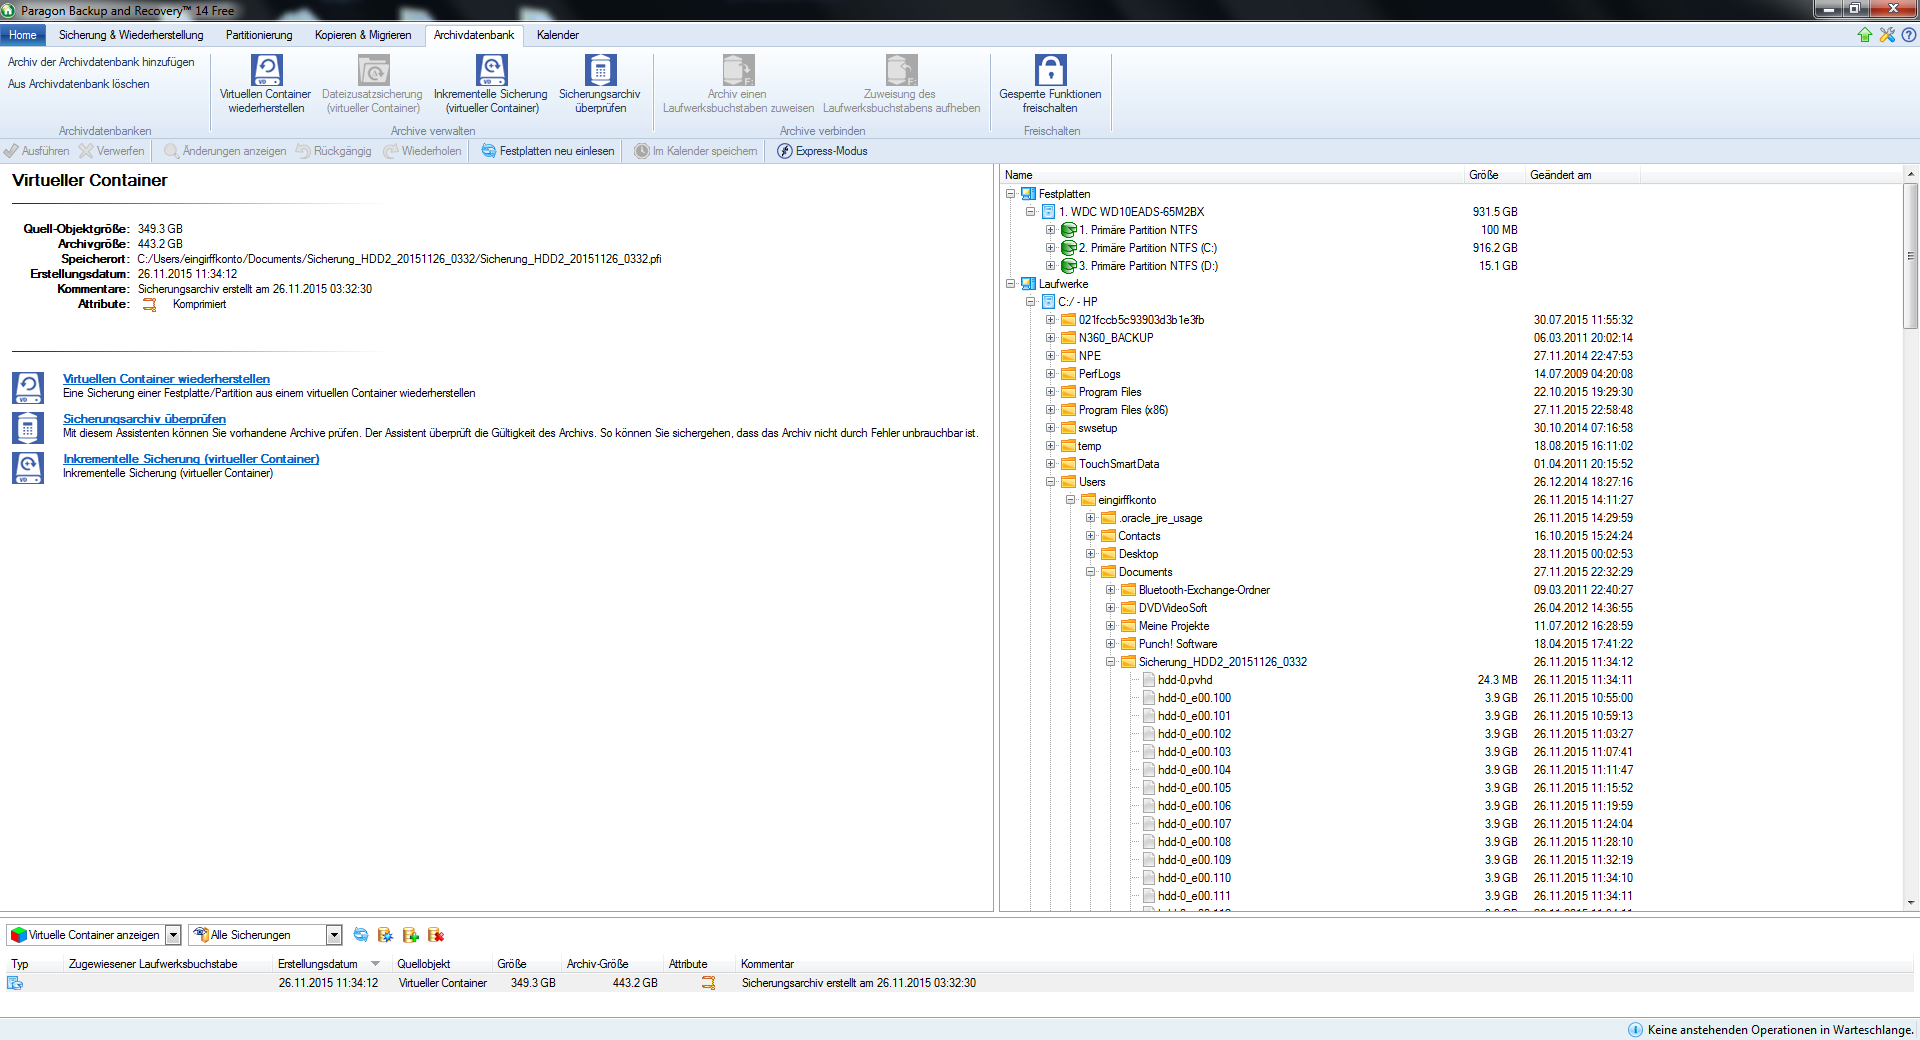
Task: Click the Virtuellen Container wiederherstellen ribbon icon
Action: point(266,70)
